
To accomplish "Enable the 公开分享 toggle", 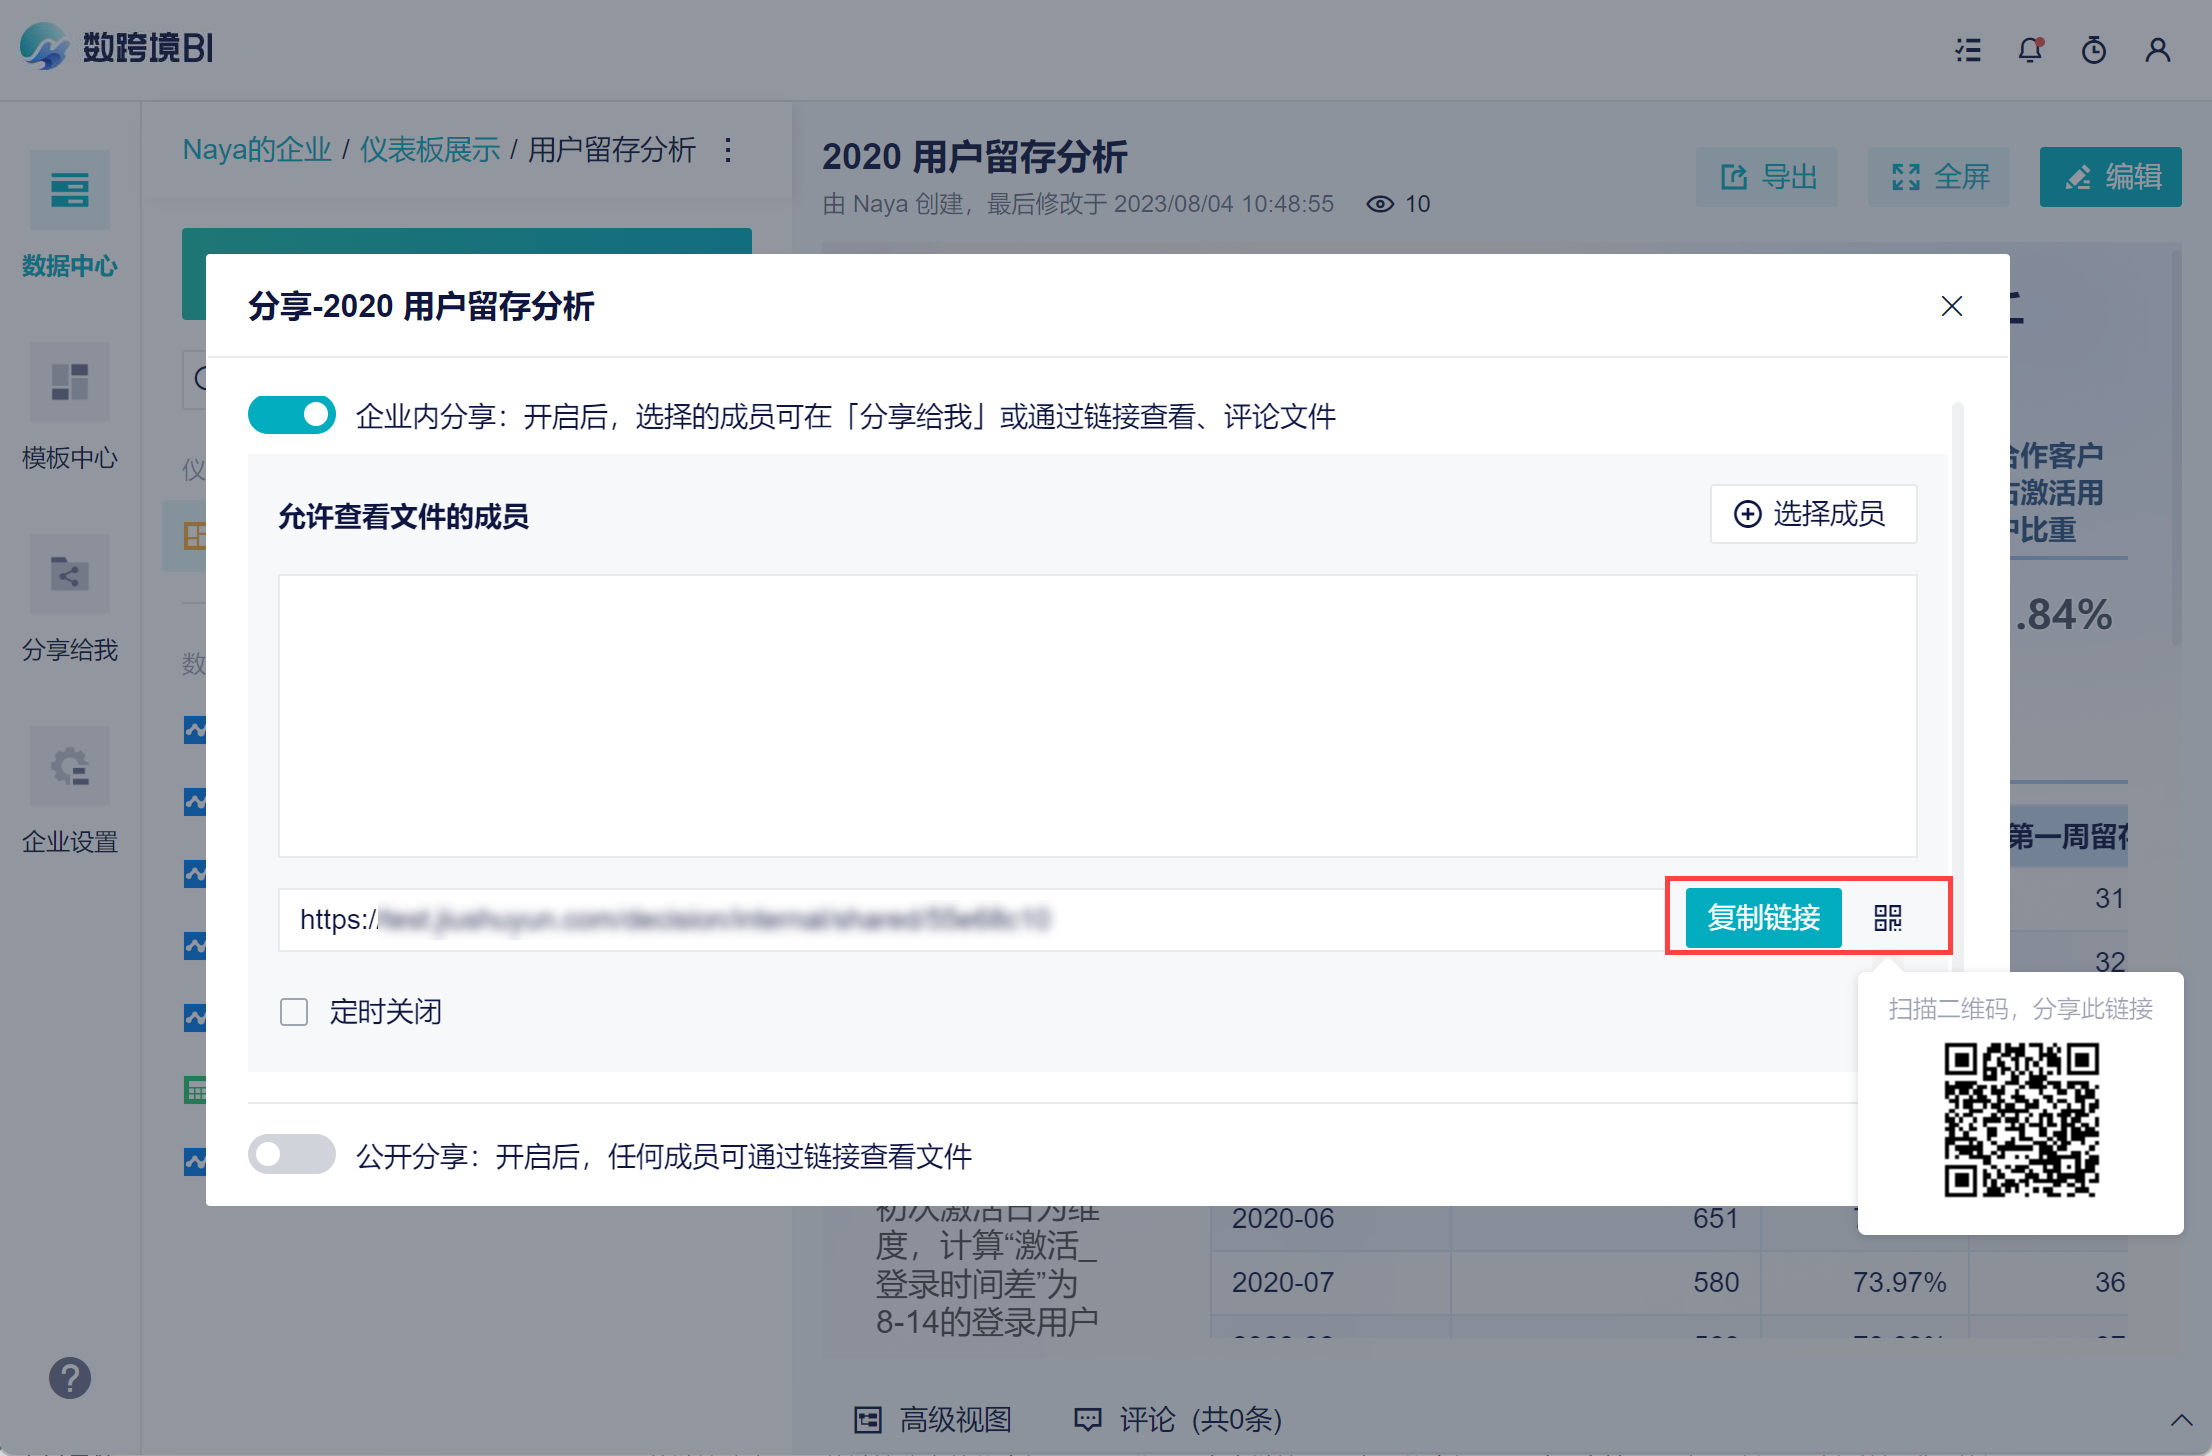I will click(292, 1155).
